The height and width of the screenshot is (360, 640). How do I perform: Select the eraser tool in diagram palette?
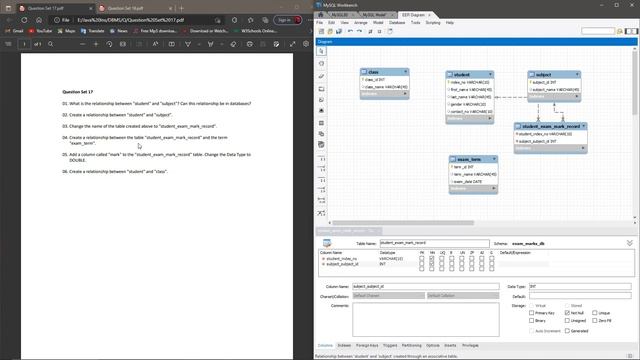322,76
